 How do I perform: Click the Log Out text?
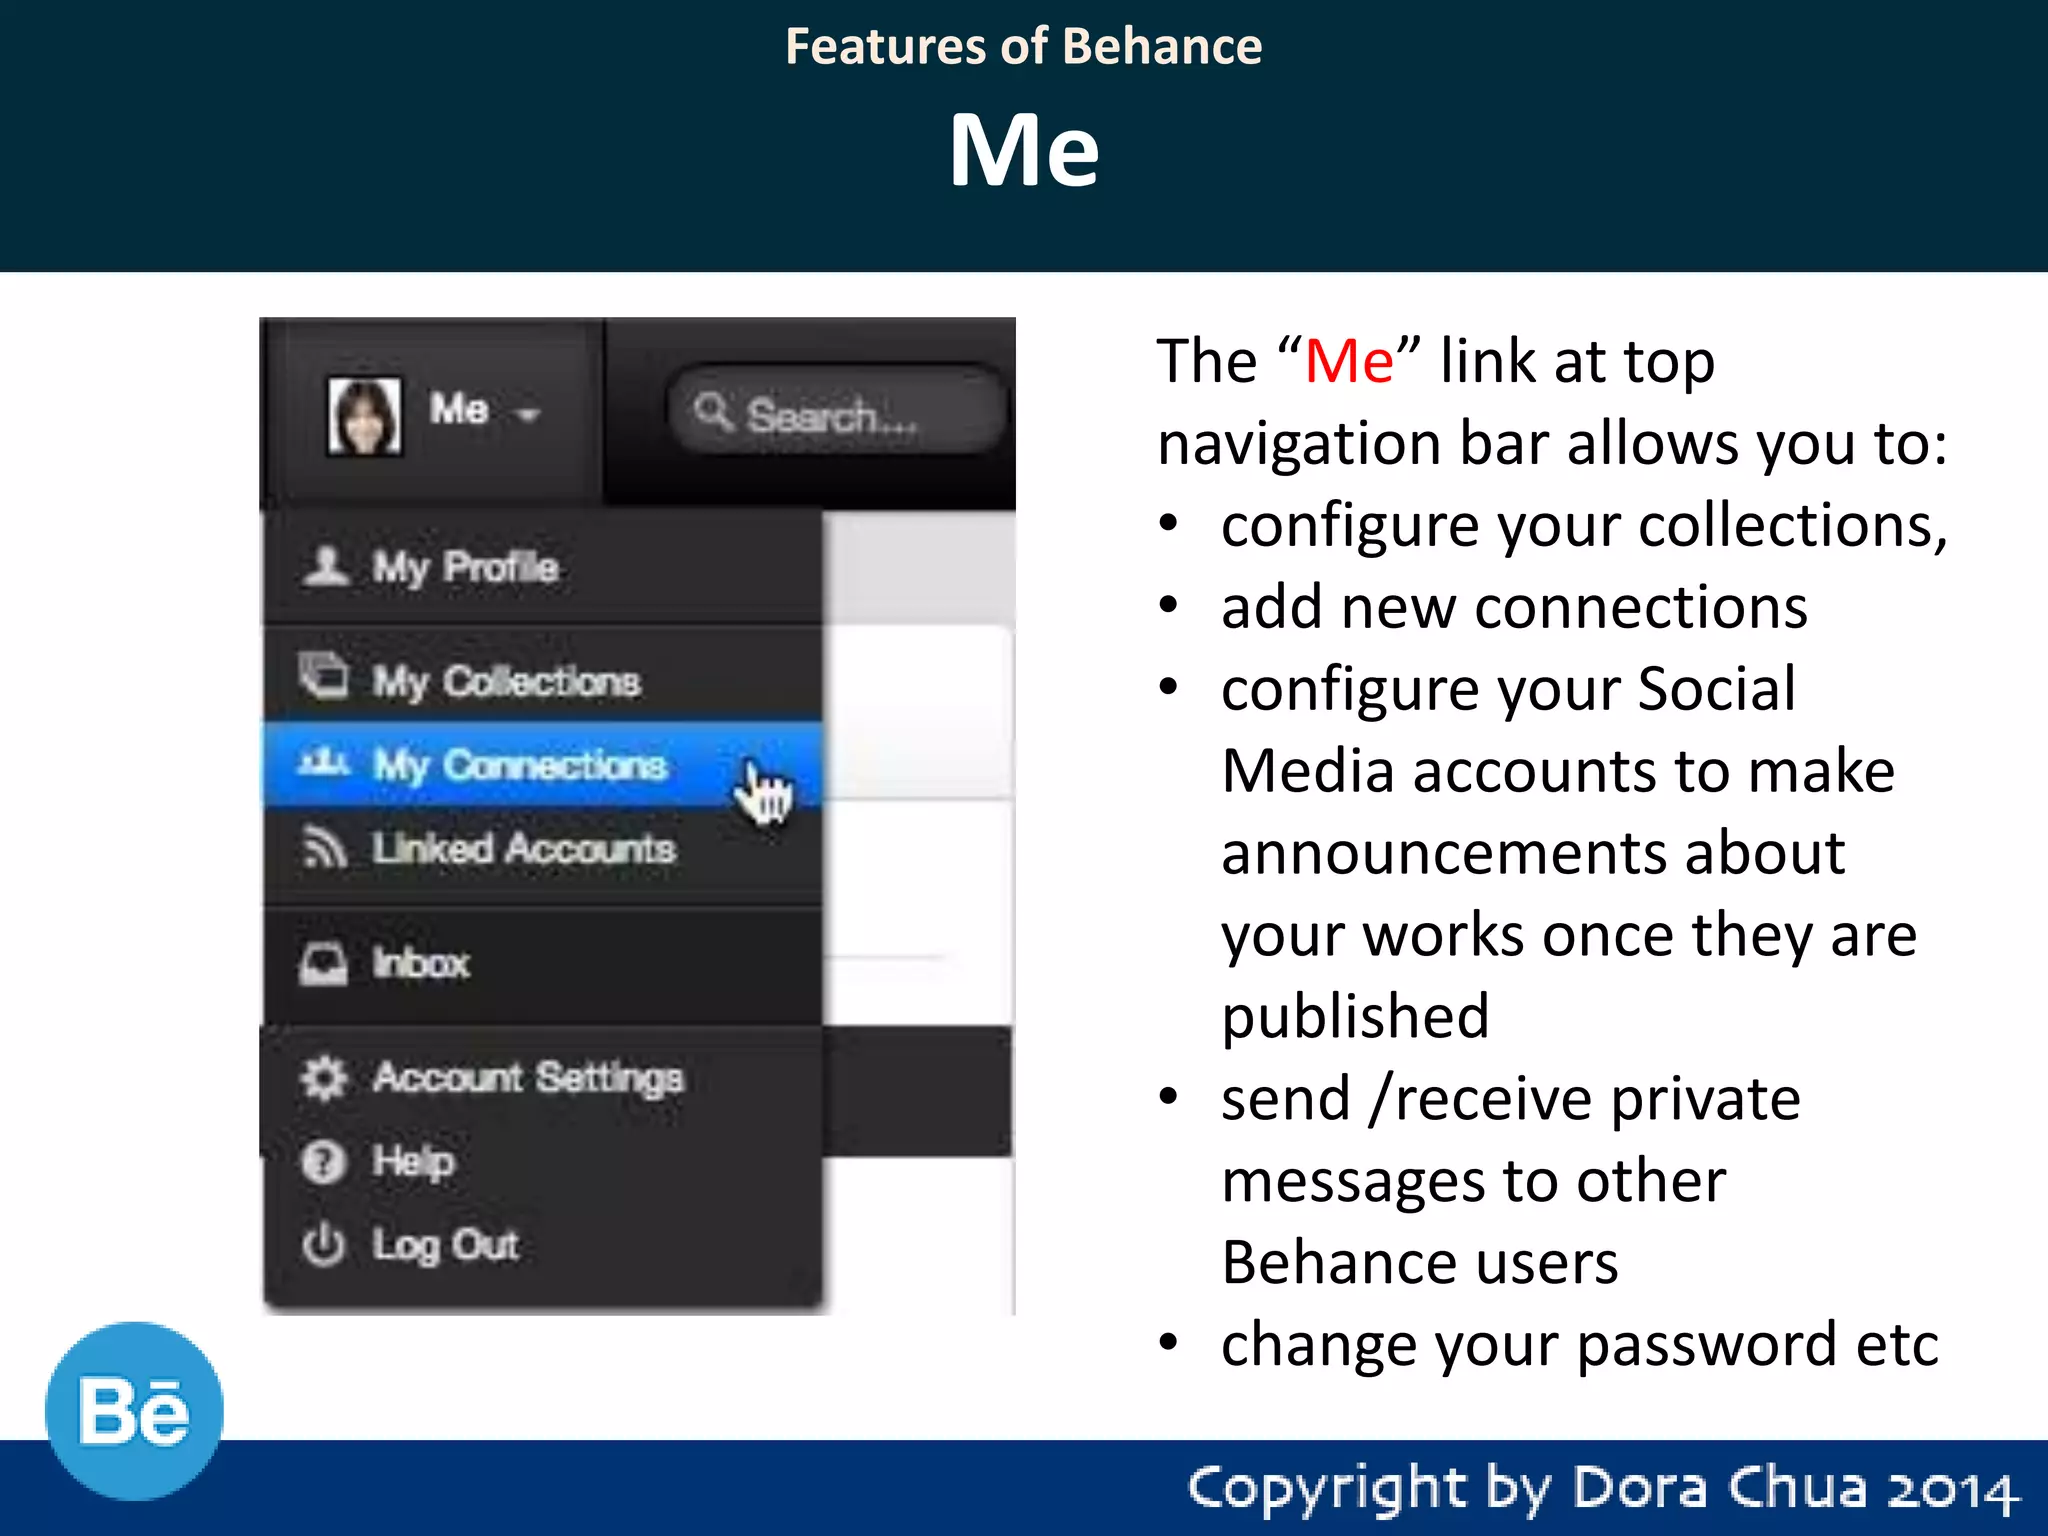446,1245
